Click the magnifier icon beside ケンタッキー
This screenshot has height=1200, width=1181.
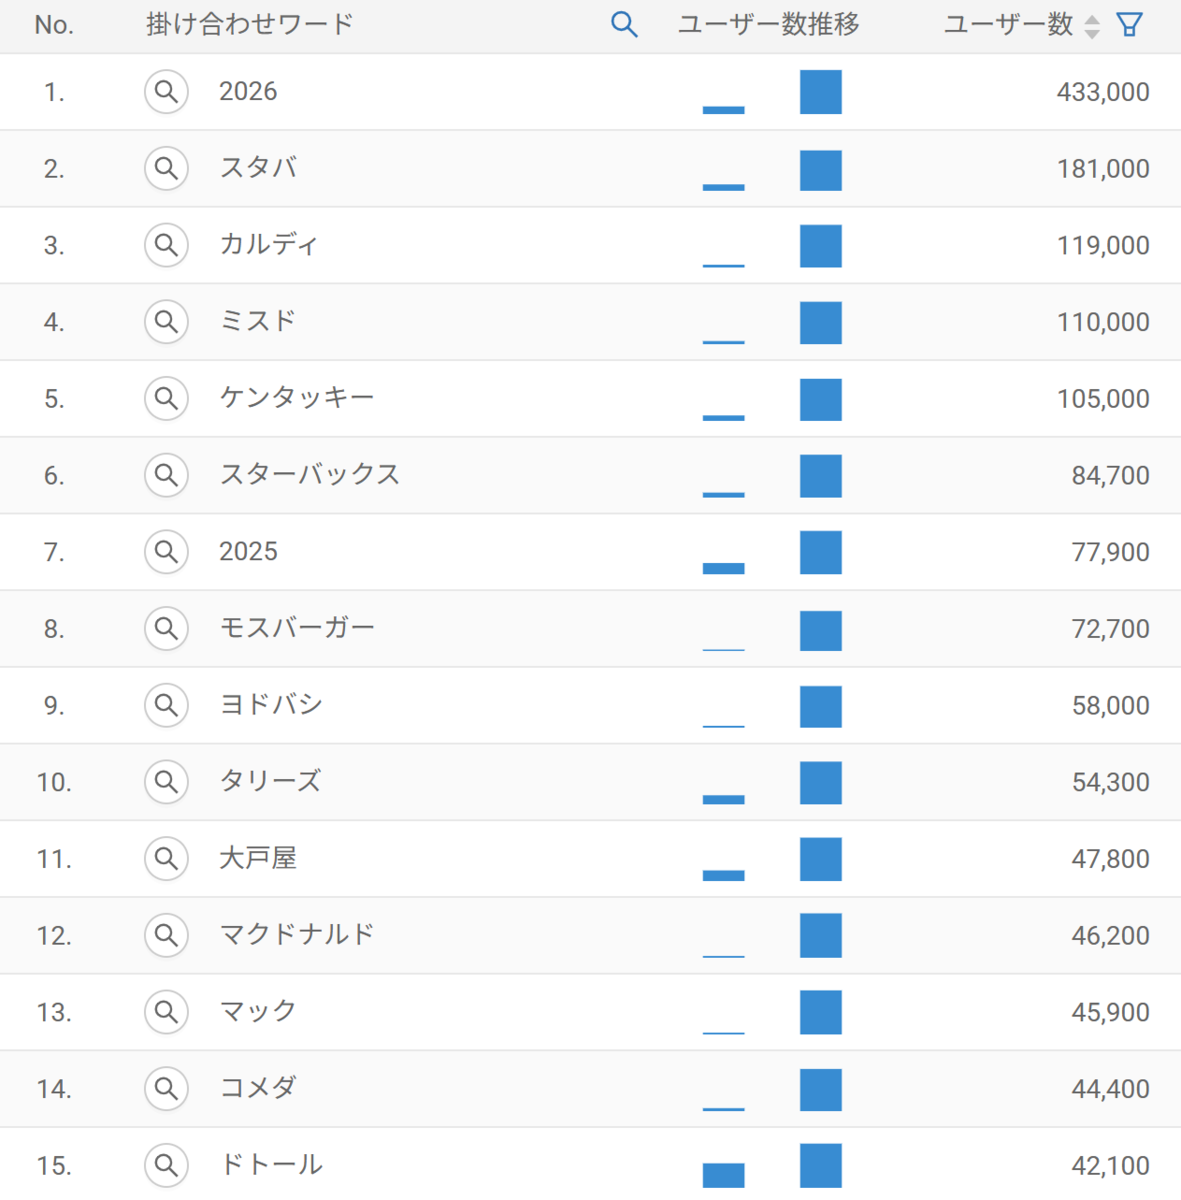(166, 399)
